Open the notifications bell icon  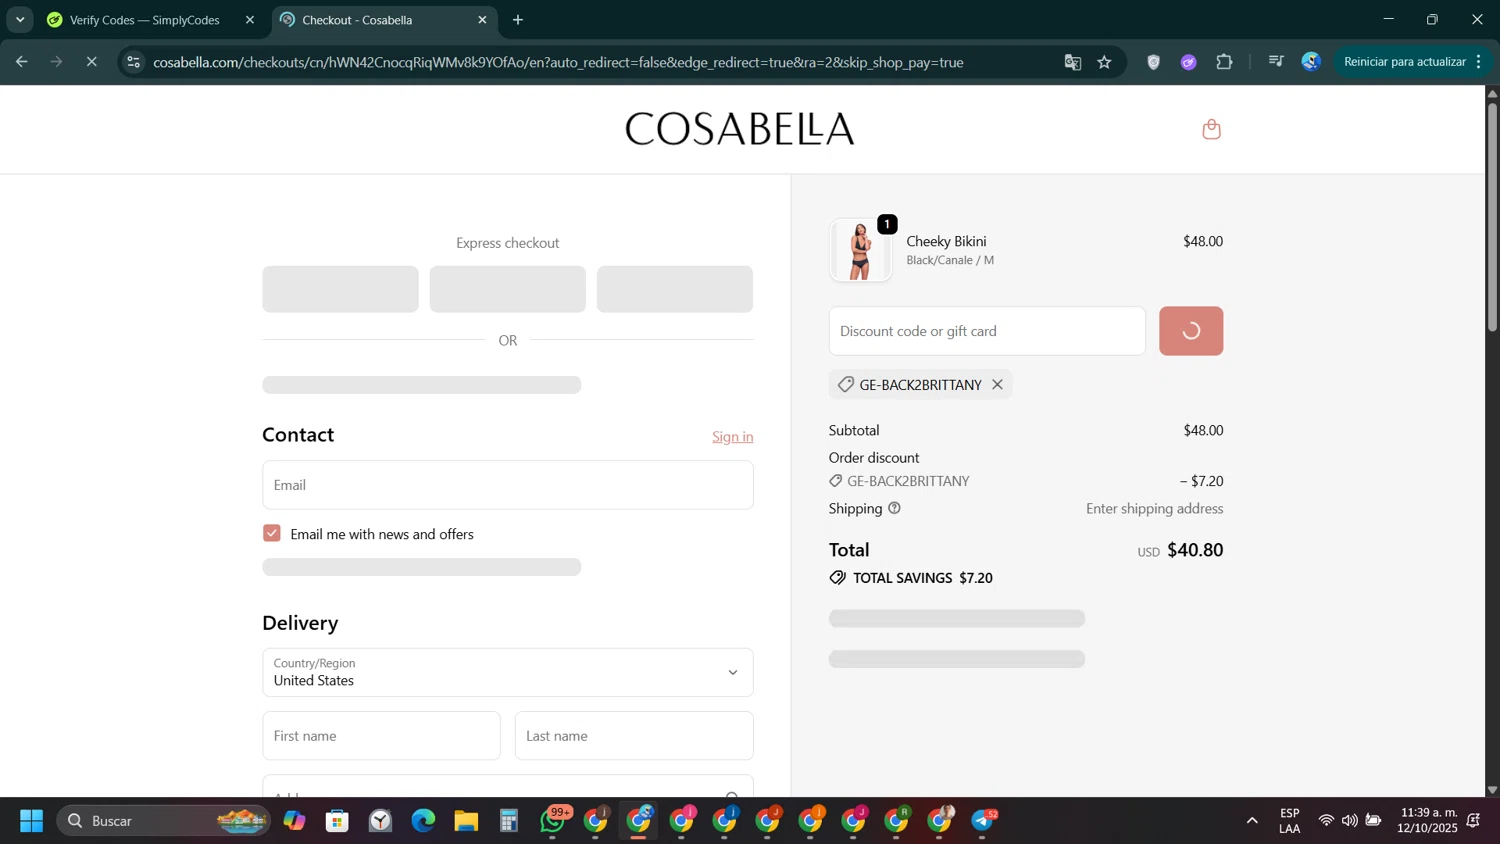[1473, 821]
